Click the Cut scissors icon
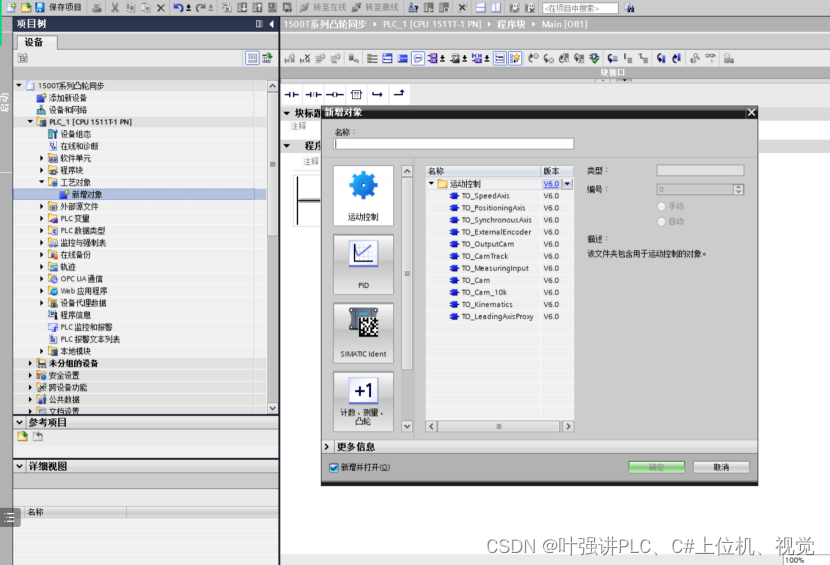 click(x=114, y=7)
